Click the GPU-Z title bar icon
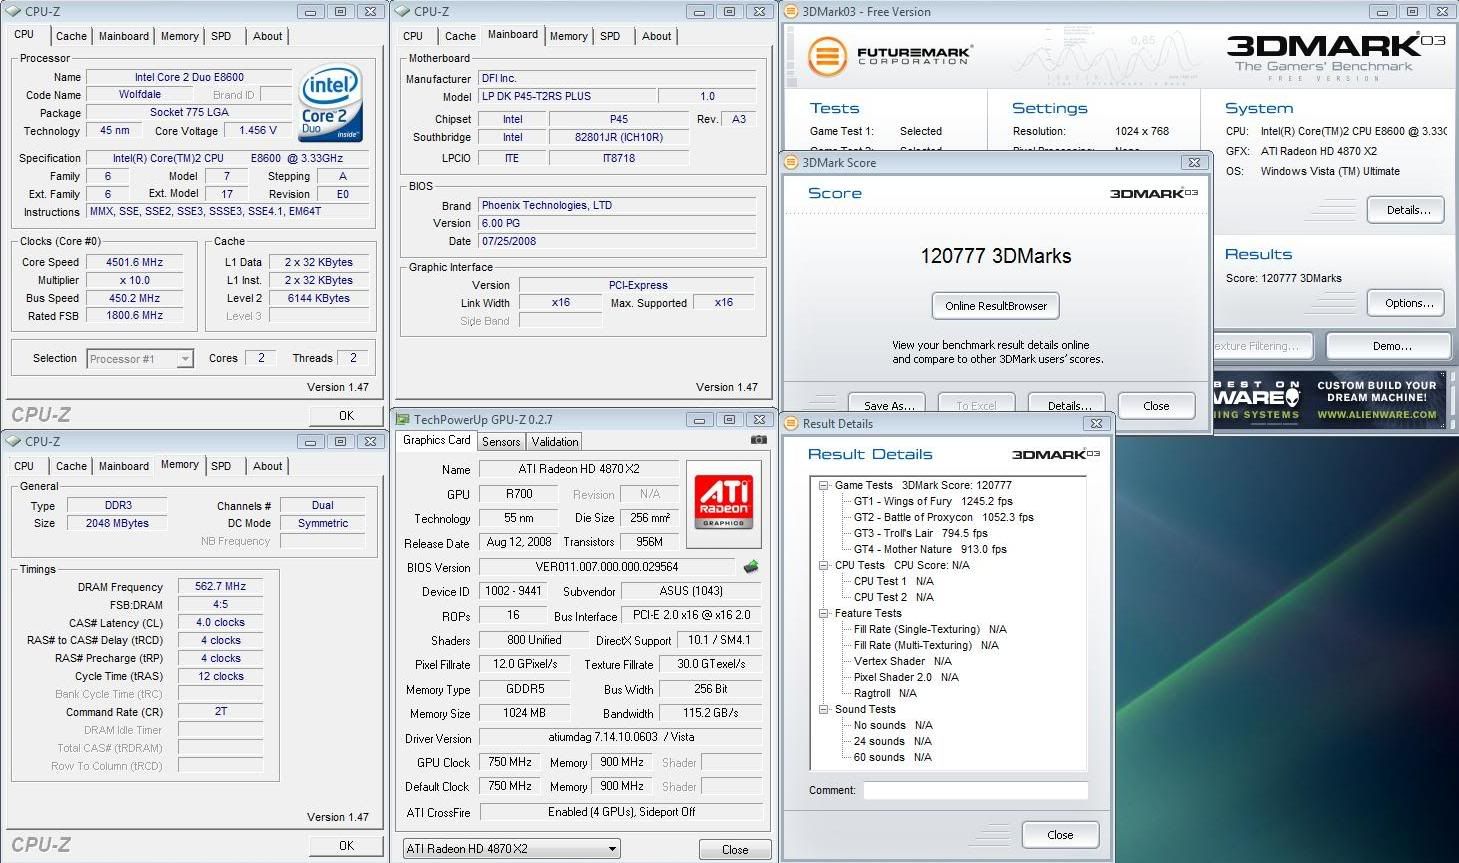 click(x=403, y=420)
